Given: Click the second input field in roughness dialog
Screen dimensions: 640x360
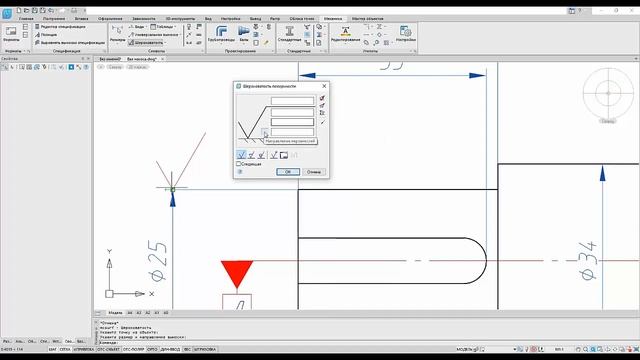Looking at the screenshot, I should click(292, 112).
